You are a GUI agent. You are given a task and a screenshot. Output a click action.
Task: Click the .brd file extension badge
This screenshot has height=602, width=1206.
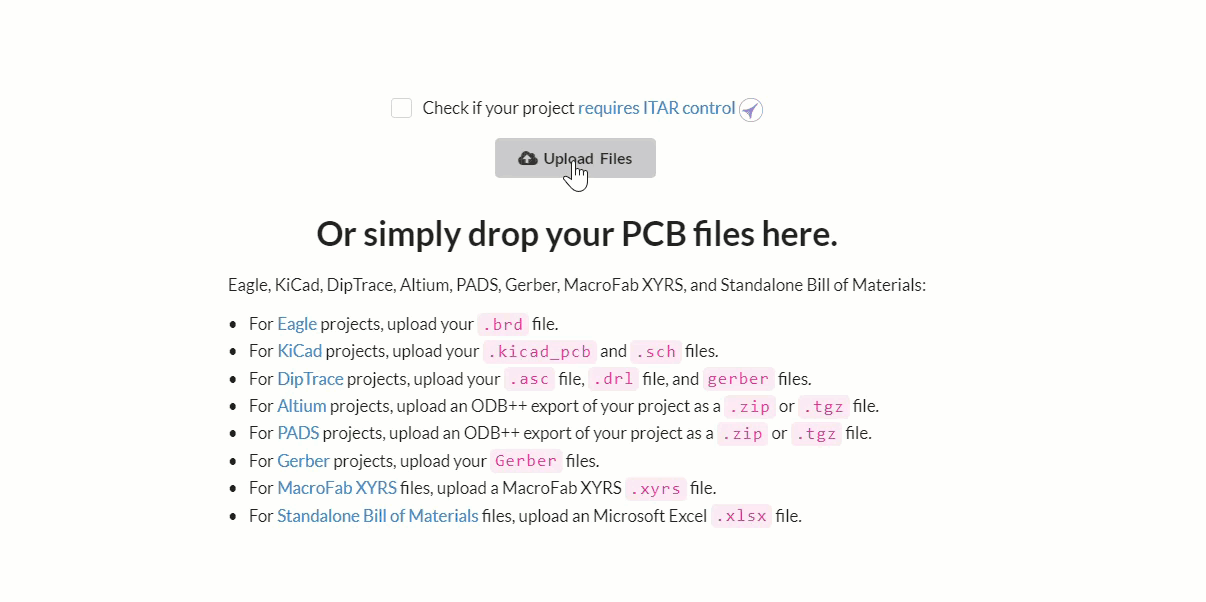tap(502, 323)
